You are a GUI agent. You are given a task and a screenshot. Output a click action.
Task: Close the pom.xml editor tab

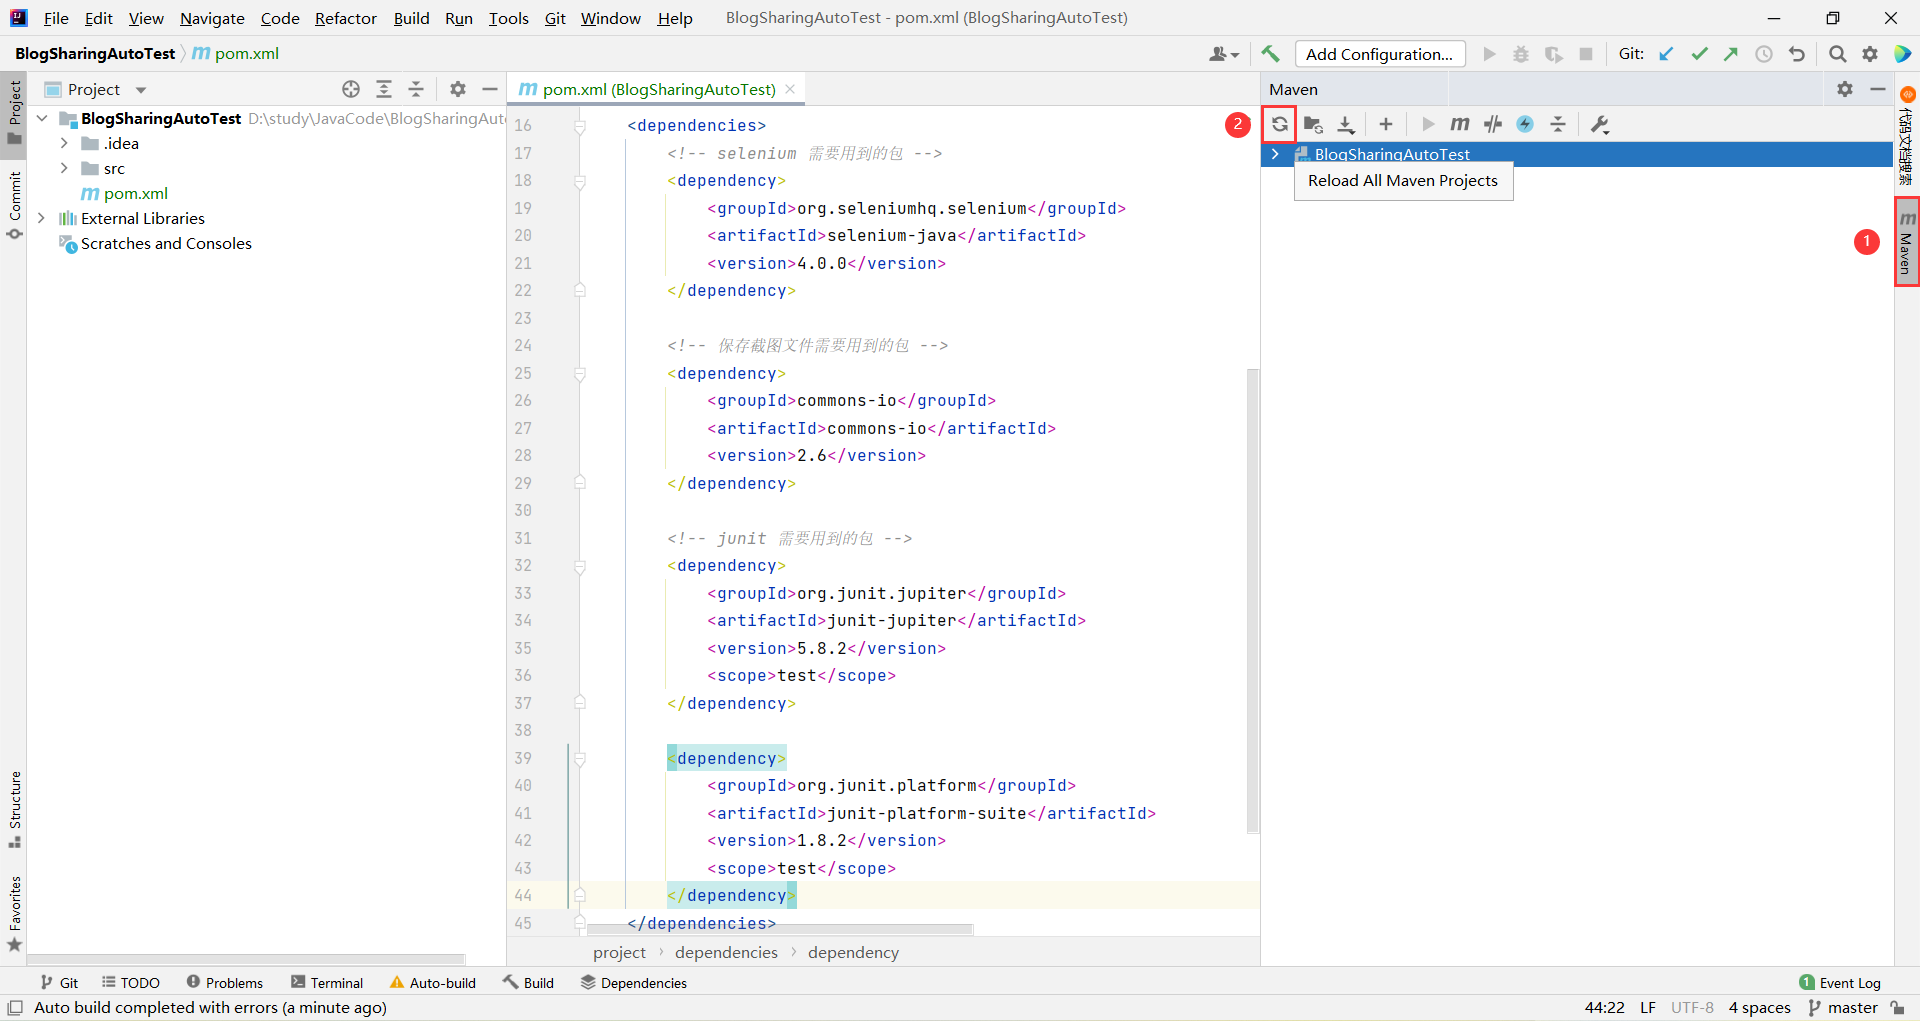click(790, 89)
